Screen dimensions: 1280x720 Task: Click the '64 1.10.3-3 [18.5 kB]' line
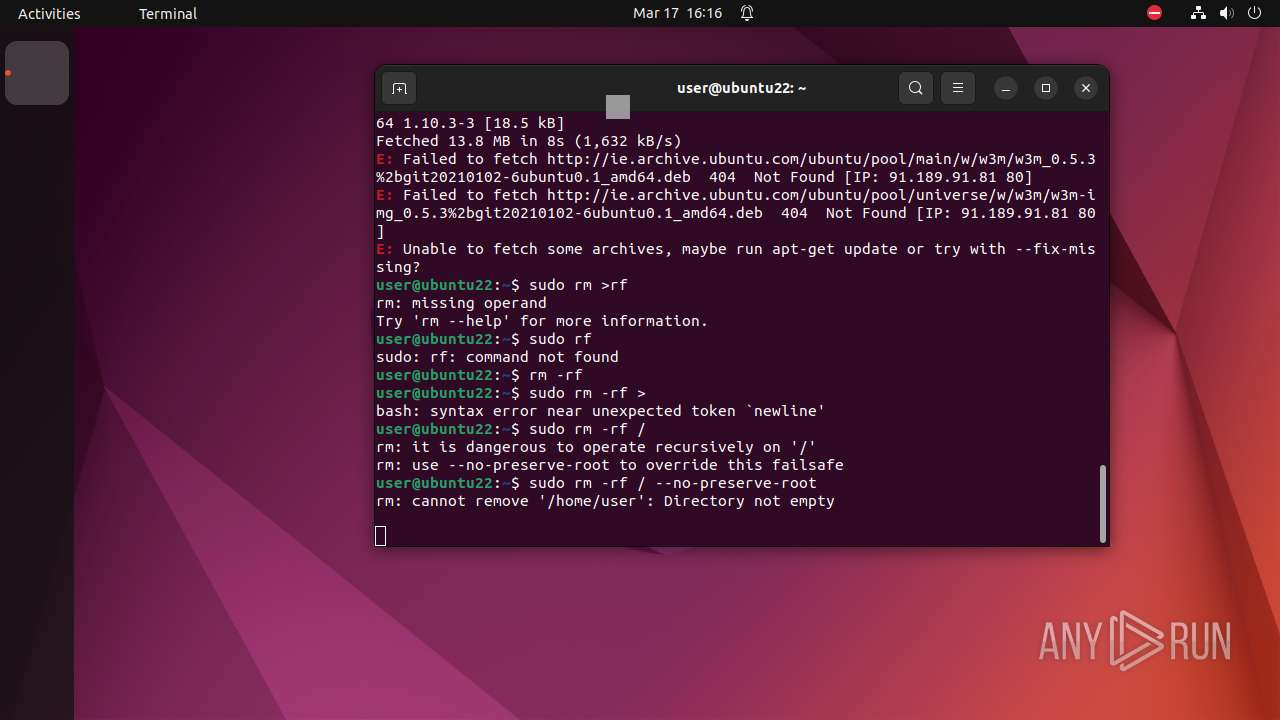pos(470,123)
